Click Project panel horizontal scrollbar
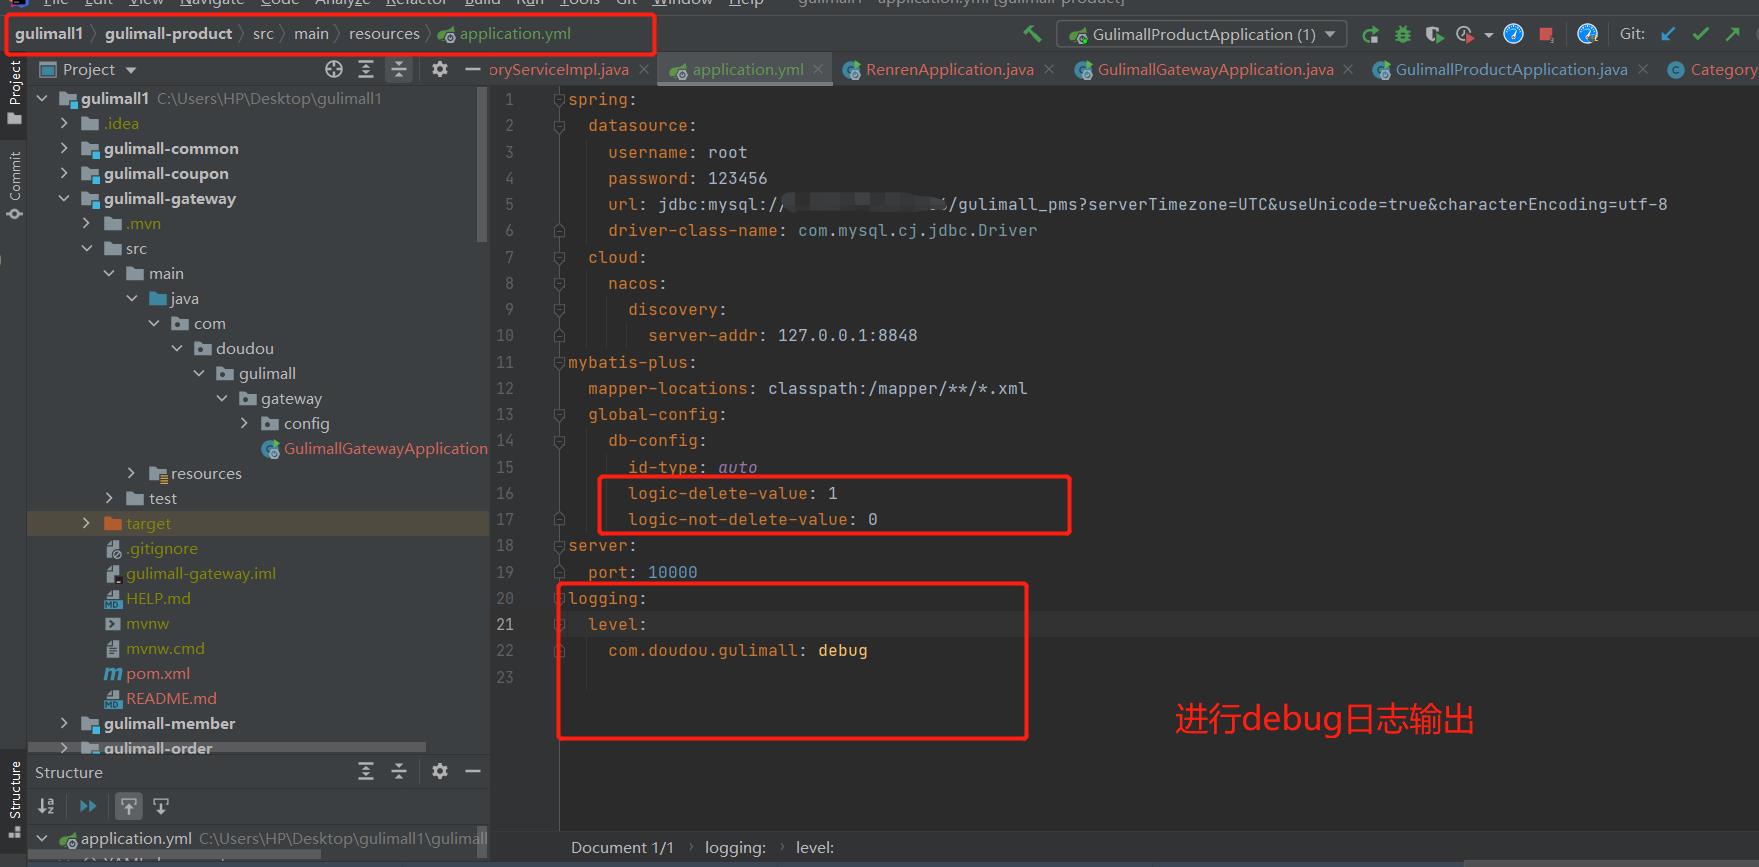Screen dimensions: 1759x867 tap(227, 747)
